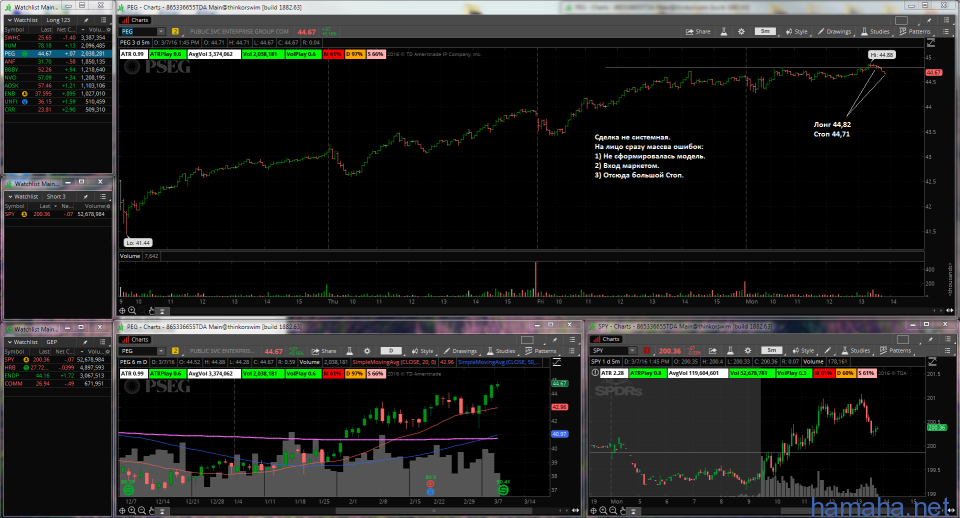Open Drawings menu in main PEG chart

(834, 31)
